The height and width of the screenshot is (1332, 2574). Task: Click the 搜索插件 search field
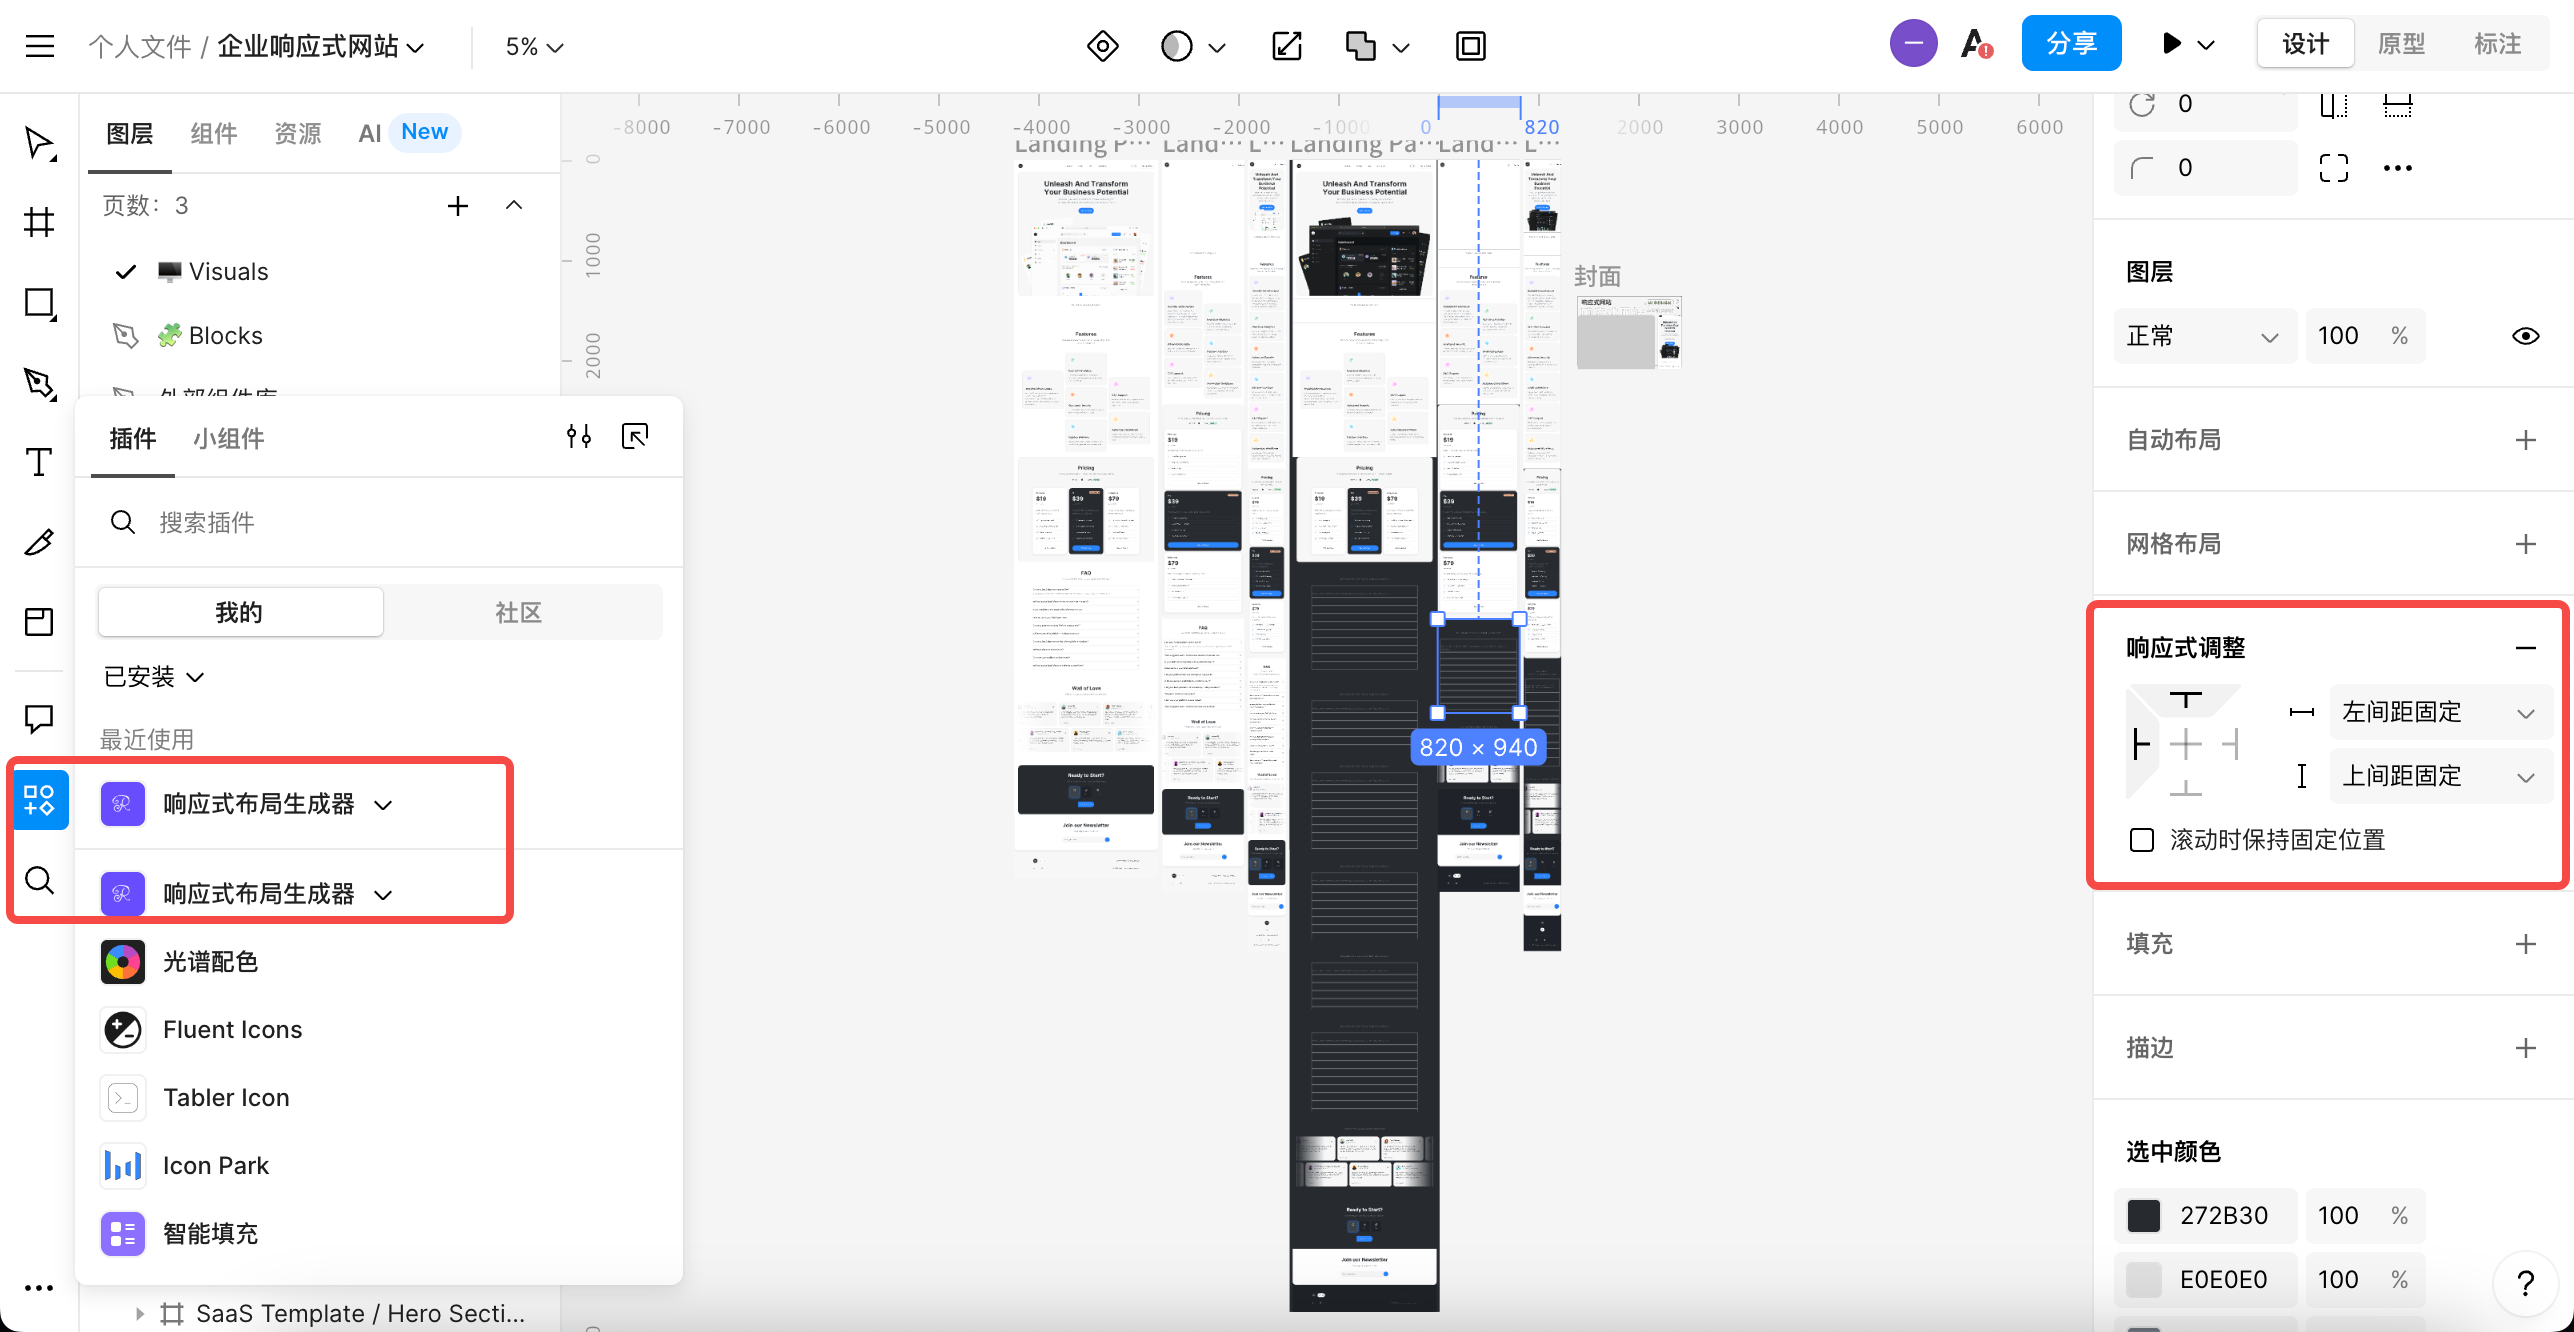click(x=380, y=522)
